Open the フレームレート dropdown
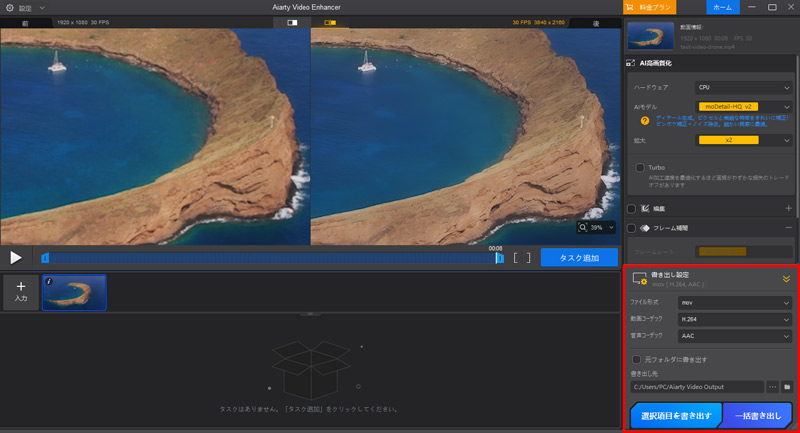The image size is (800, 433). click(x=744, y=252)
